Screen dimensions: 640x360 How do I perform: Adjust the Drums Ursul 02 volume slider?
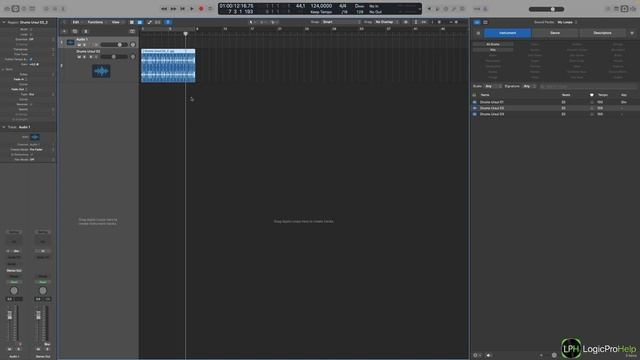pos(114,57)
